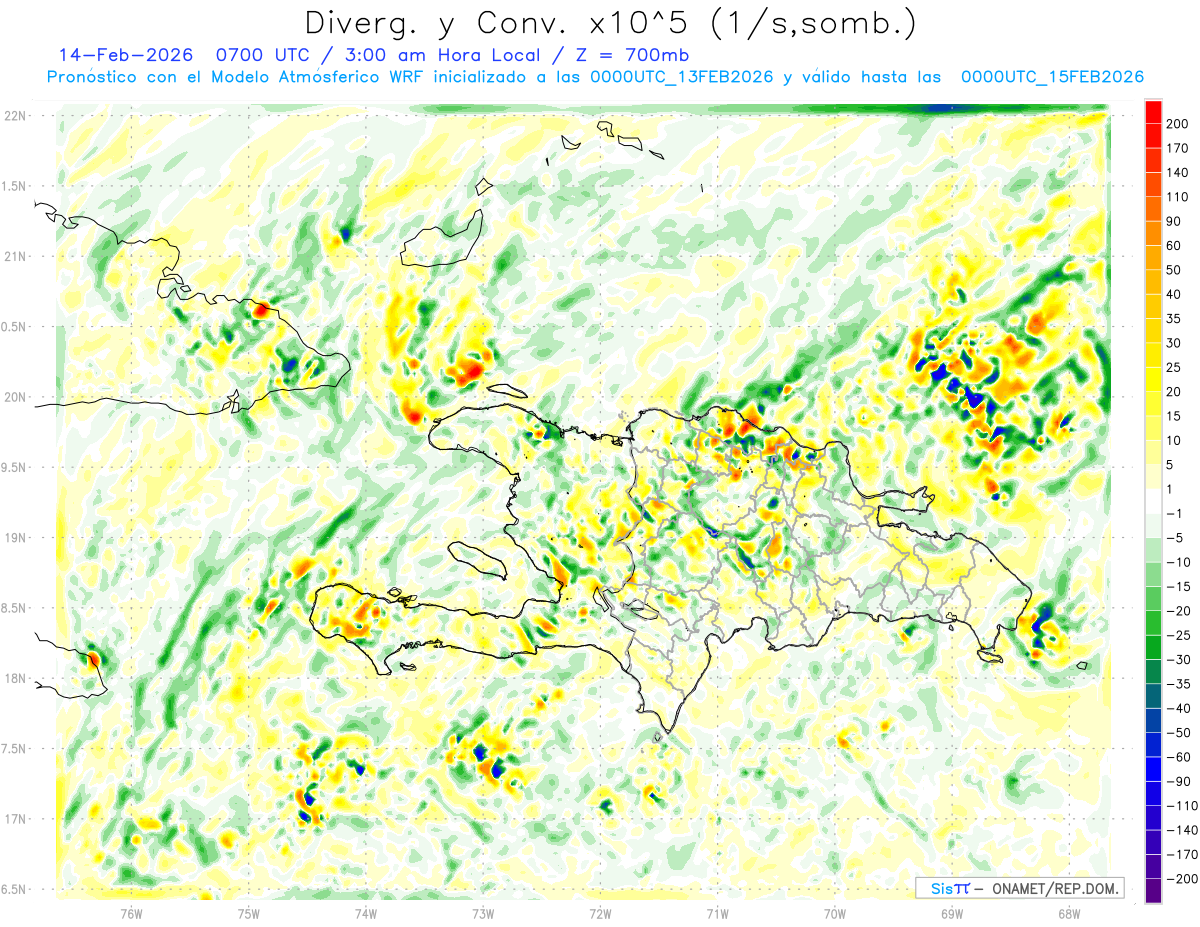Click the '-90' label on the color scale

click(x=1179, y=782)
